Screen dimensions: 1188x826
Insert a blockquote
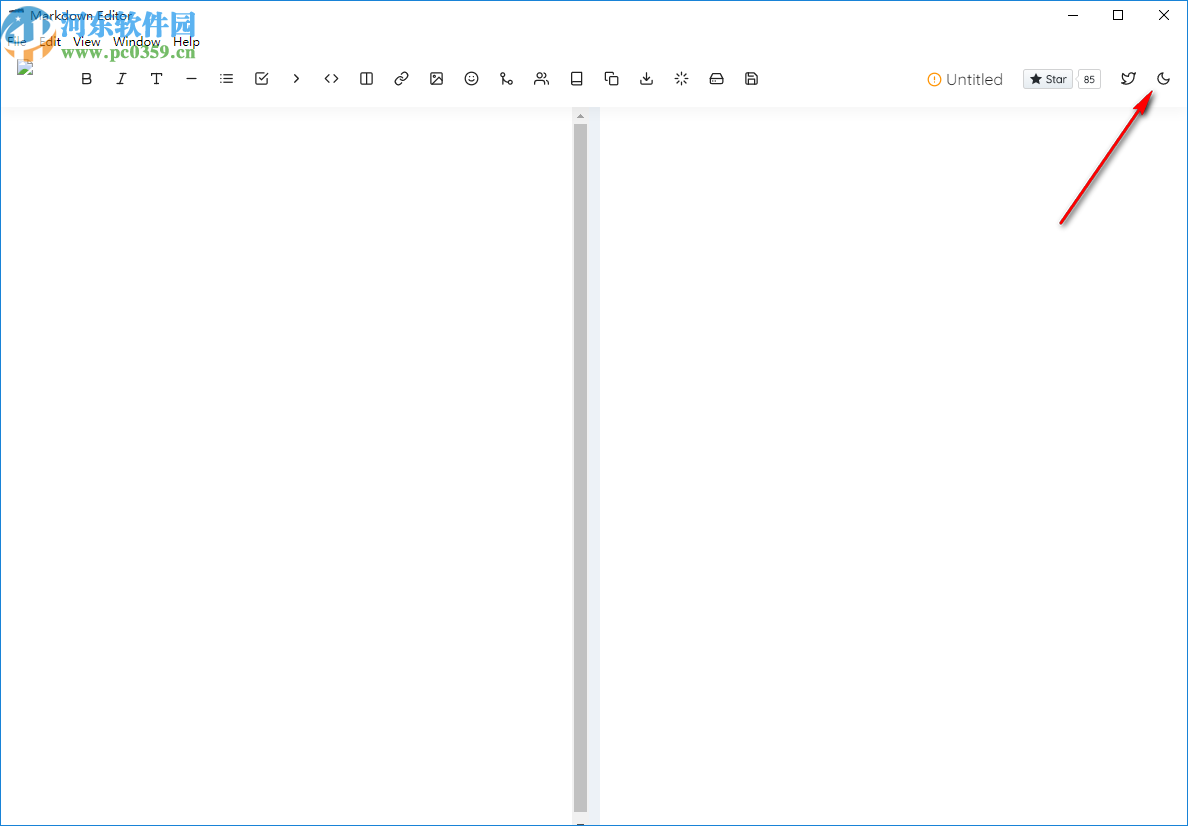coord(296,78)
